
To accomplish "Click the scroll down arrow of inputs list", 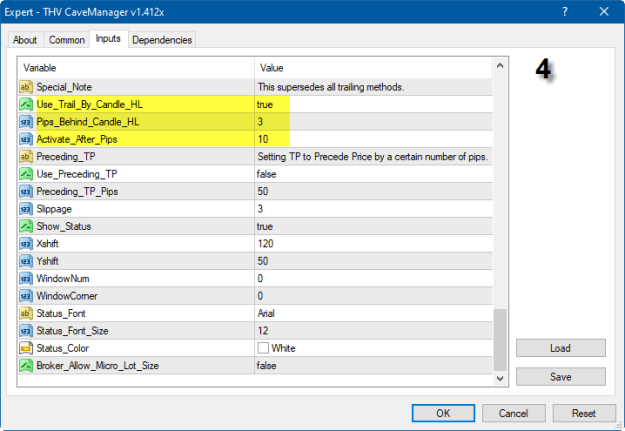I will click(x=500, y=378).
